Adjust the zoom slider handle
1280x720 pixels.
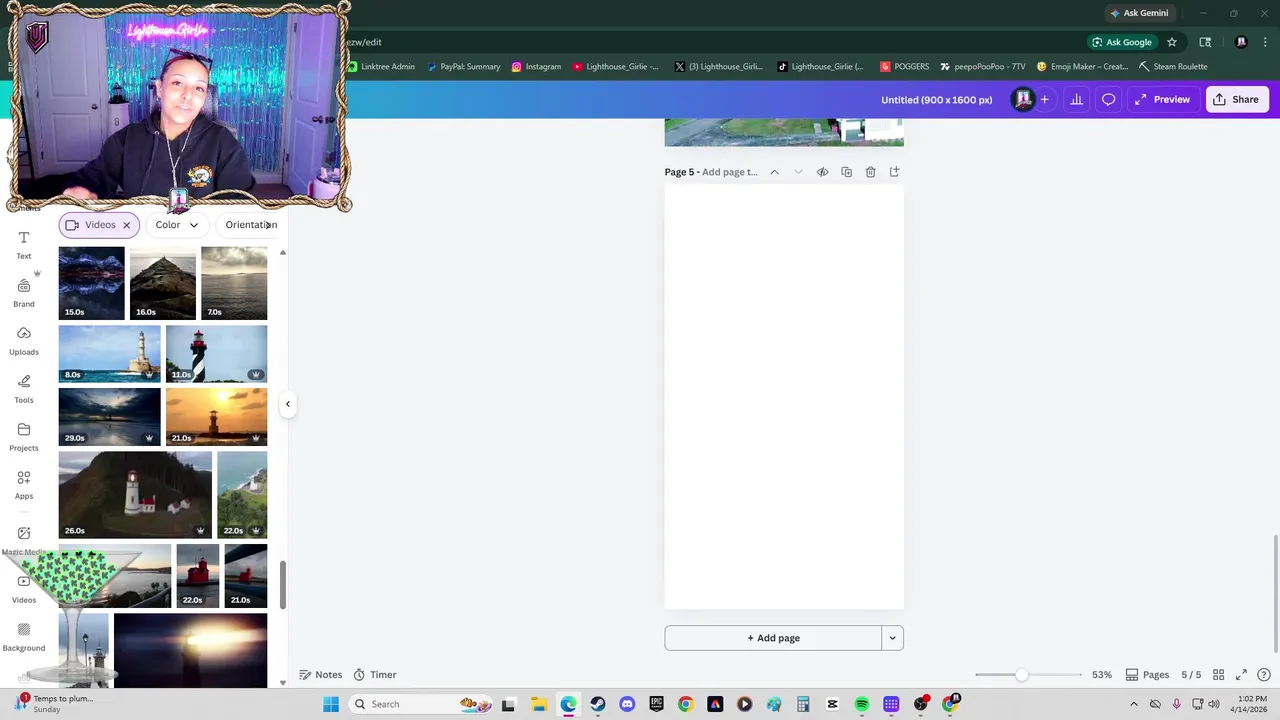[1021, 675]
